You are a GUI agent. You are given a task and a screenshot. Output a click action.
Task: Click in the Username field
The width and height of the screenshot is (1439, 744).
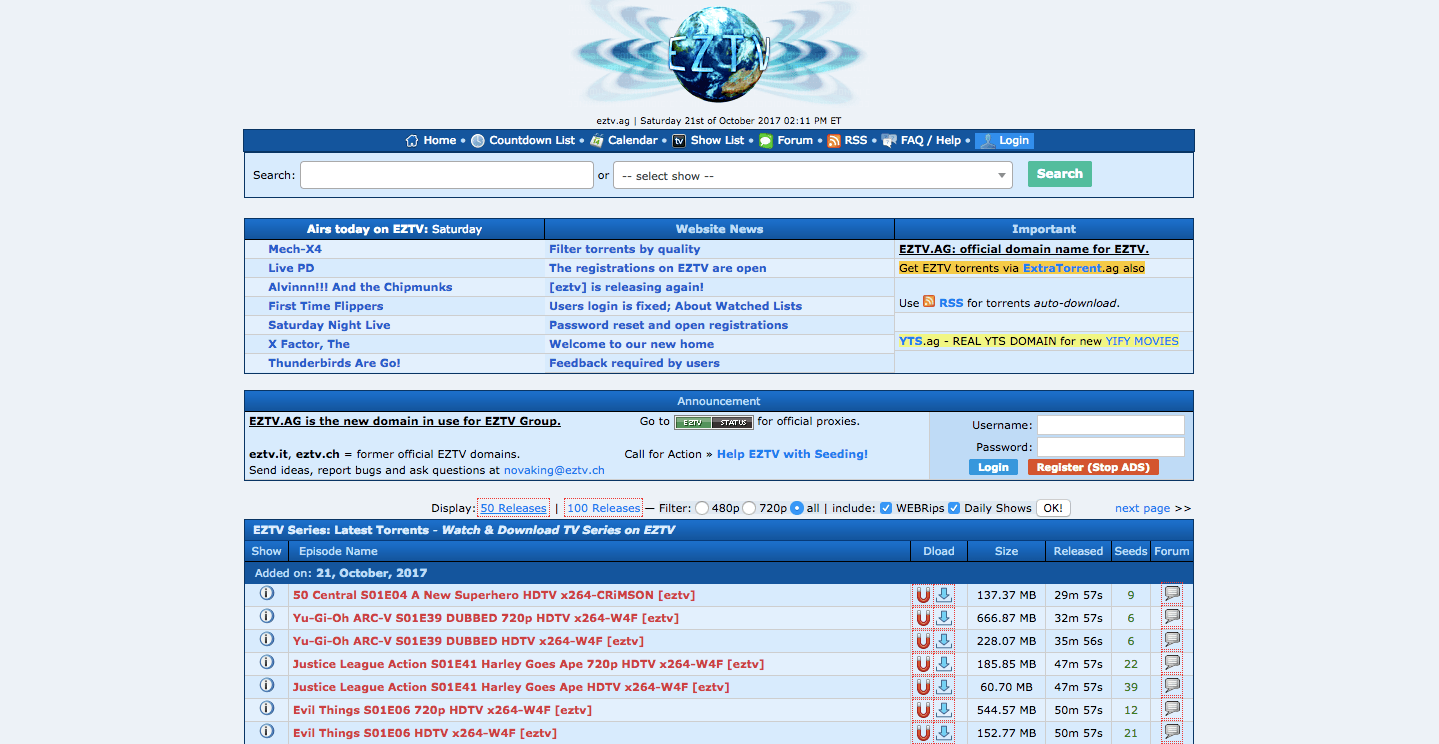click(1111, 425)
